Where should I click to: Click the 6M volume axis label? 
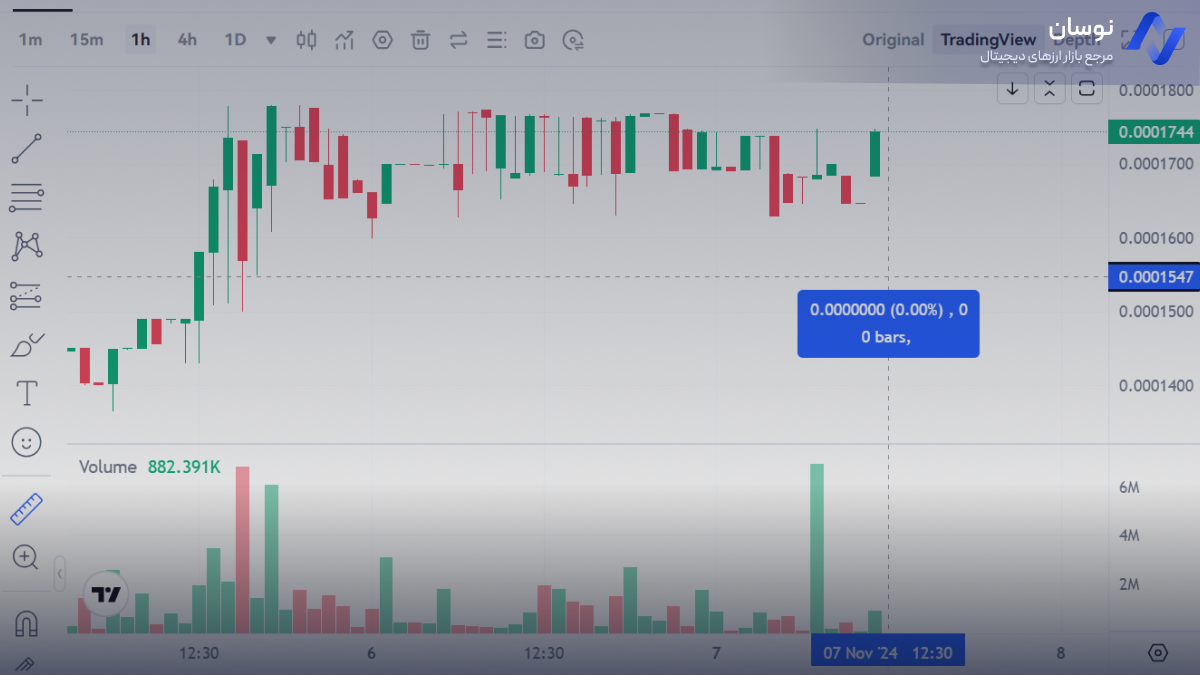point(1130,488)
